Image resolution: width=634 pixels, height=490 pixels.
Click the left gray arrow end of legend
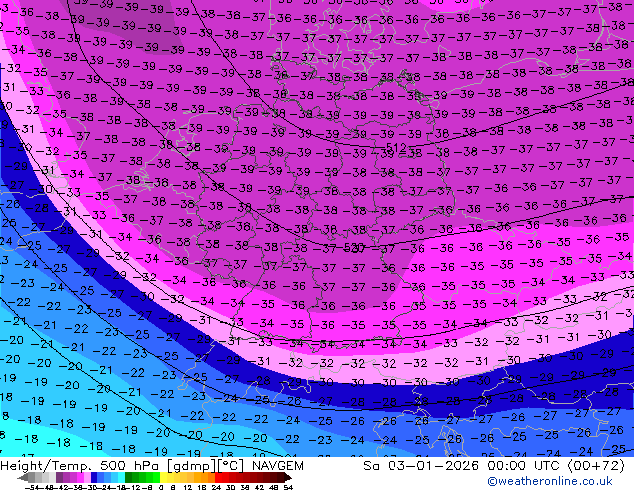point(23,477)
